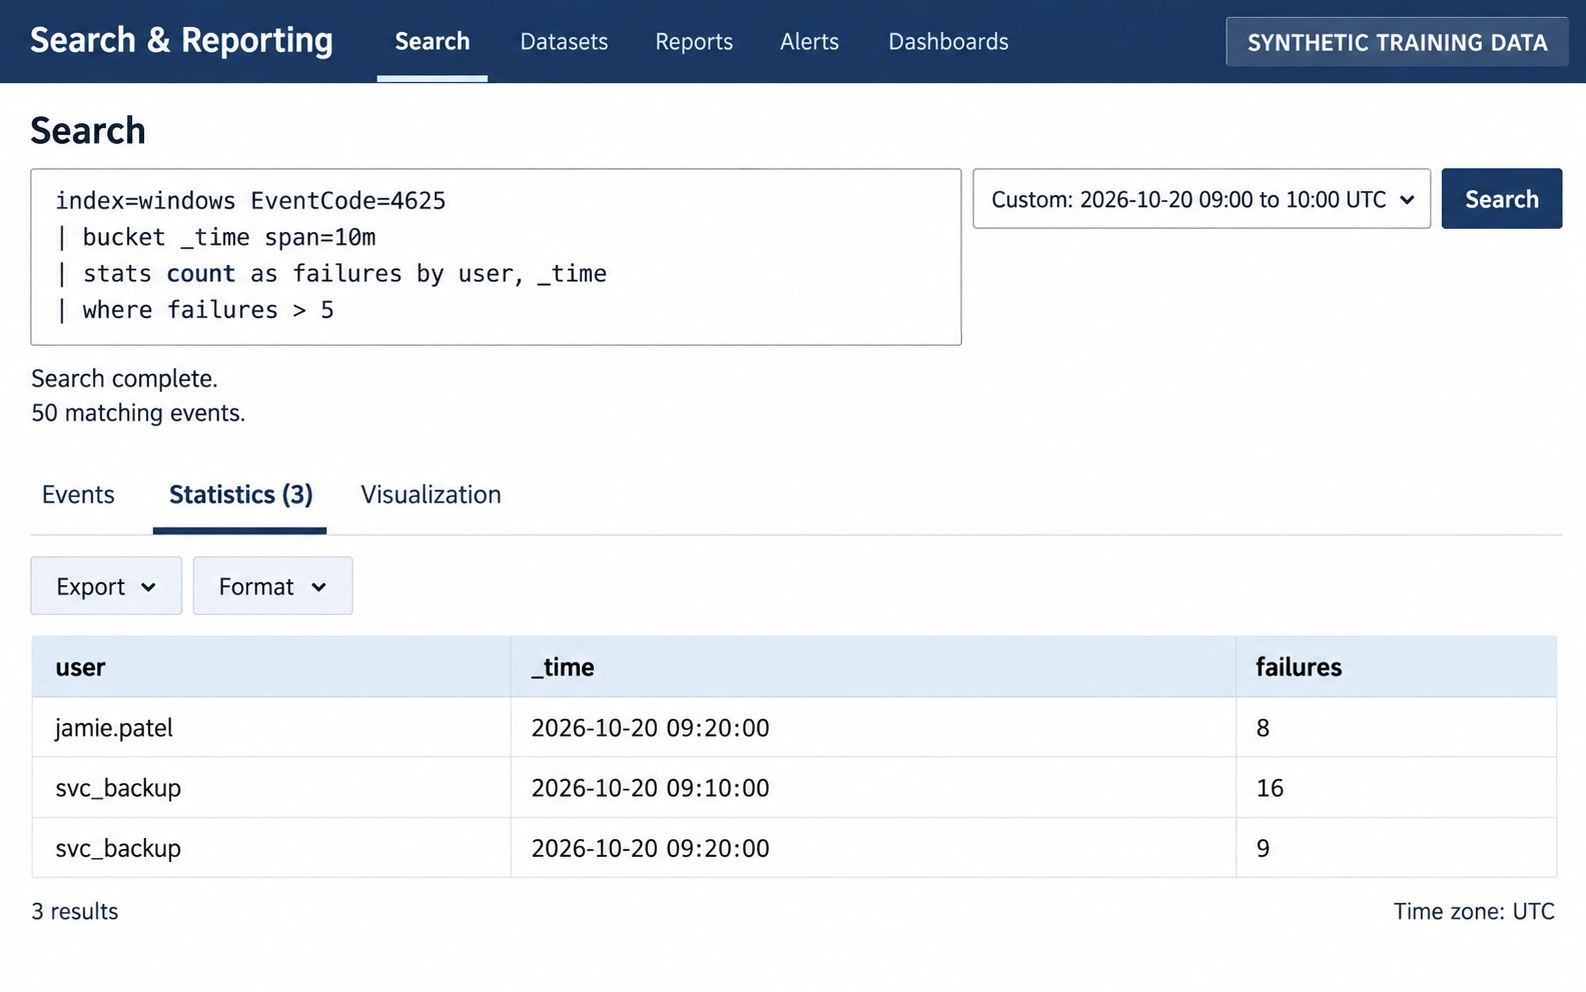1586x992 pixels.
Task: Open the Format dropdown menu
Action: [x=273, y=586]
